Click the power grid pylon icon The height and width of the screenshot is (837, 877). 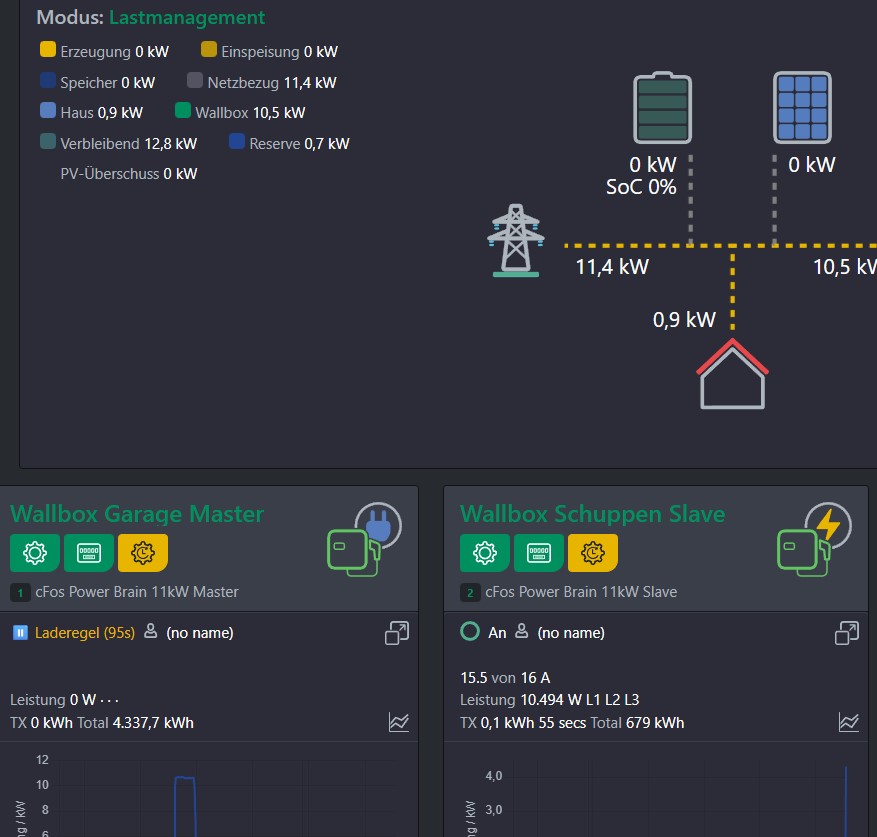tap(515, 240)
